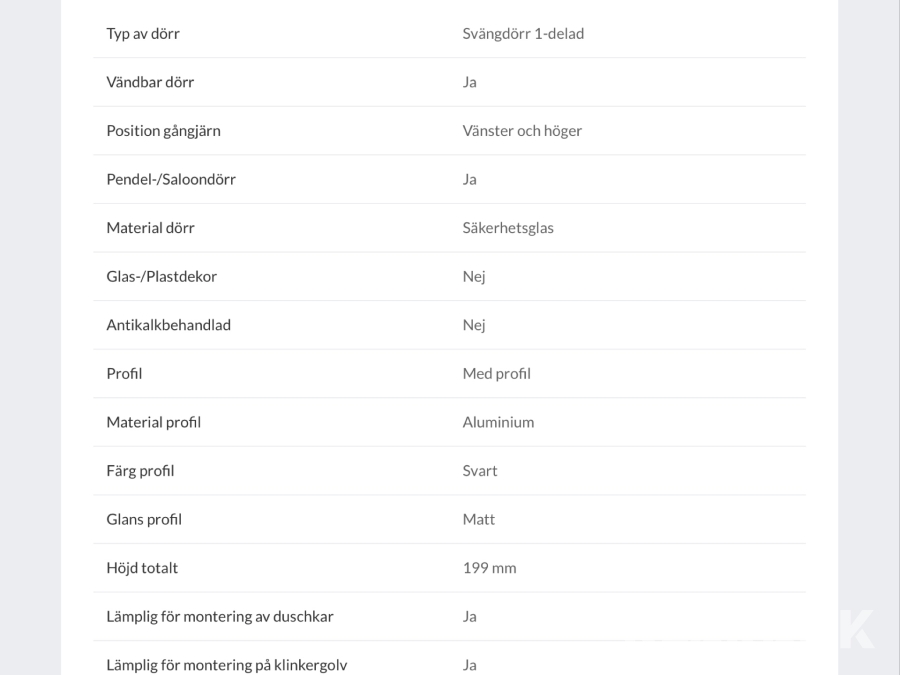
Task: Click the "Pendel-/Saloondörr" label
Action: coord(171,179)
